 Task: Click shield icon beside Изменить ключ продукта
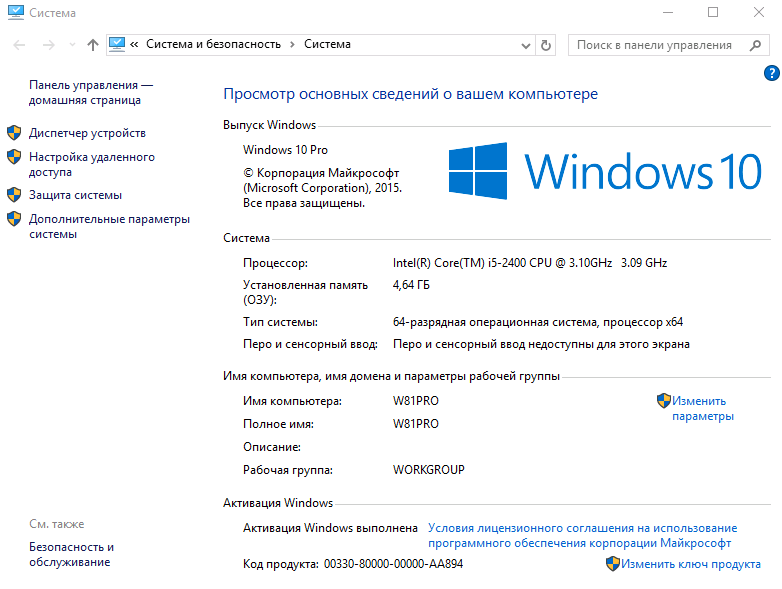[613, 564]
